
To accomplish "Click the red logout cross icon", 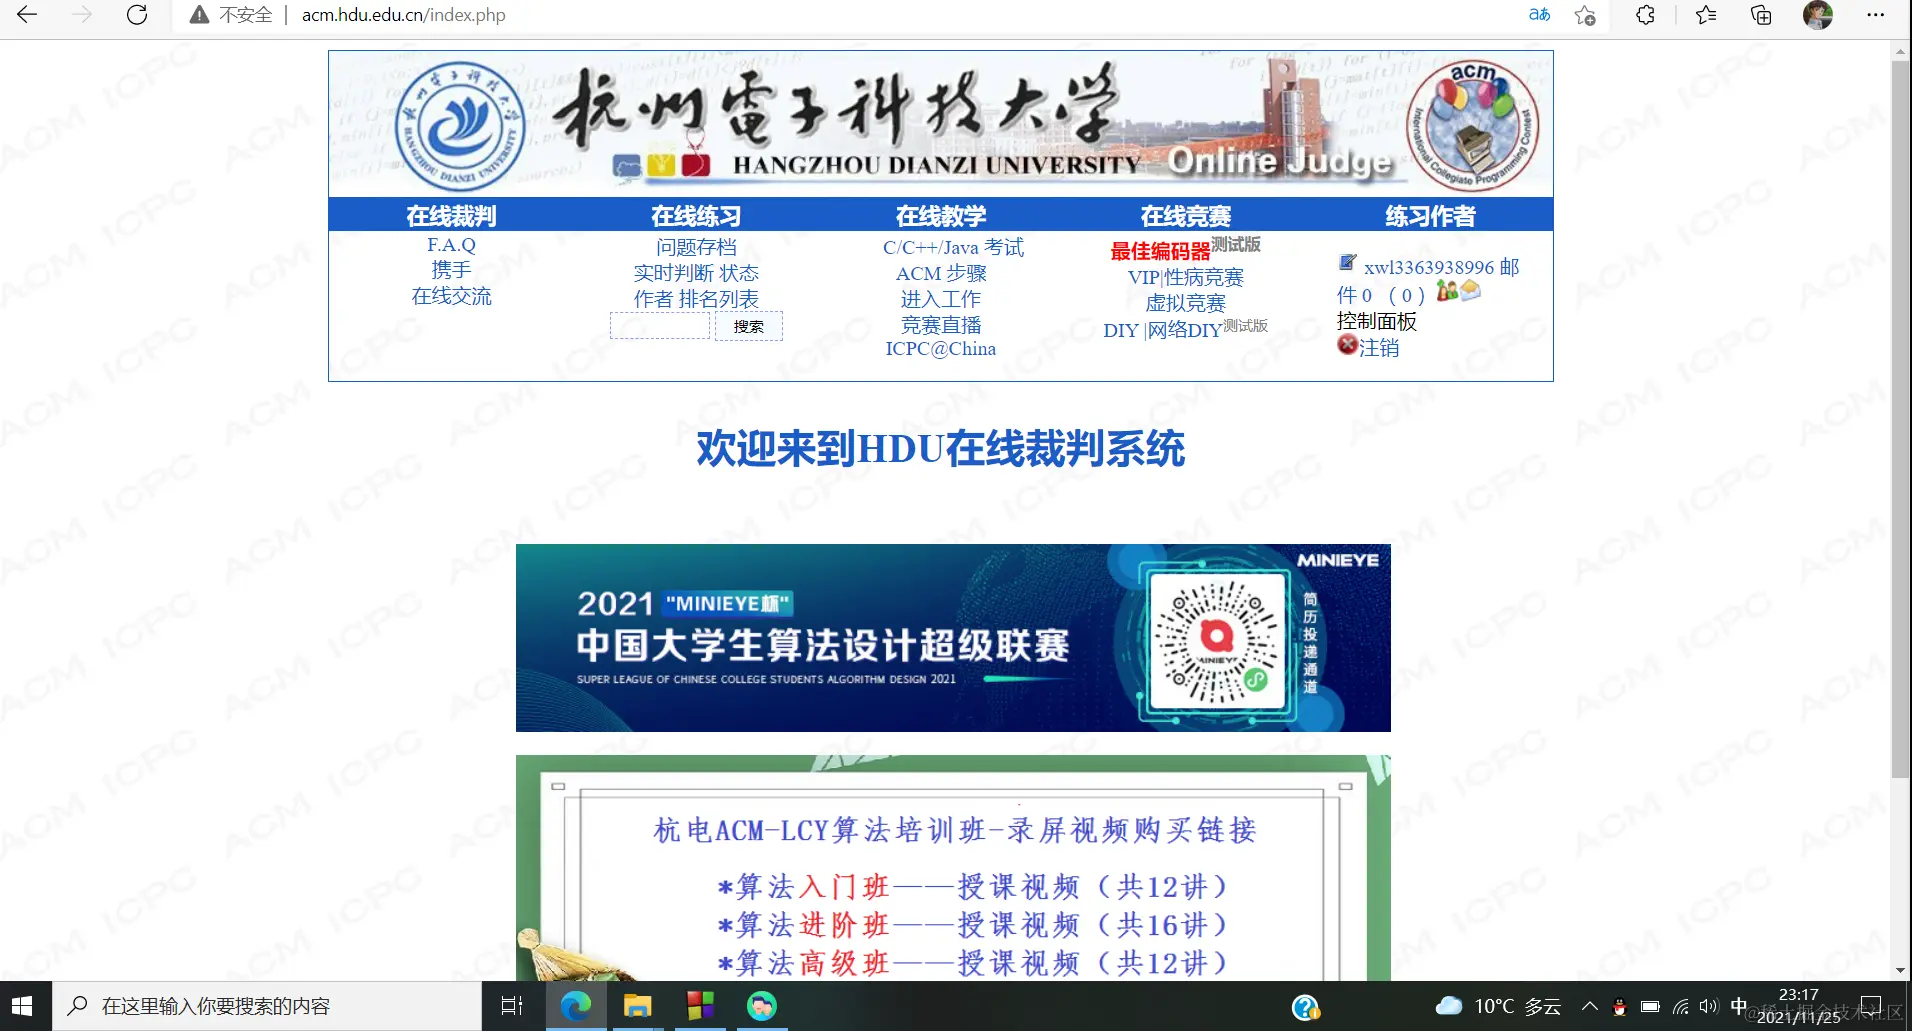I will (x=1347, y=345).
